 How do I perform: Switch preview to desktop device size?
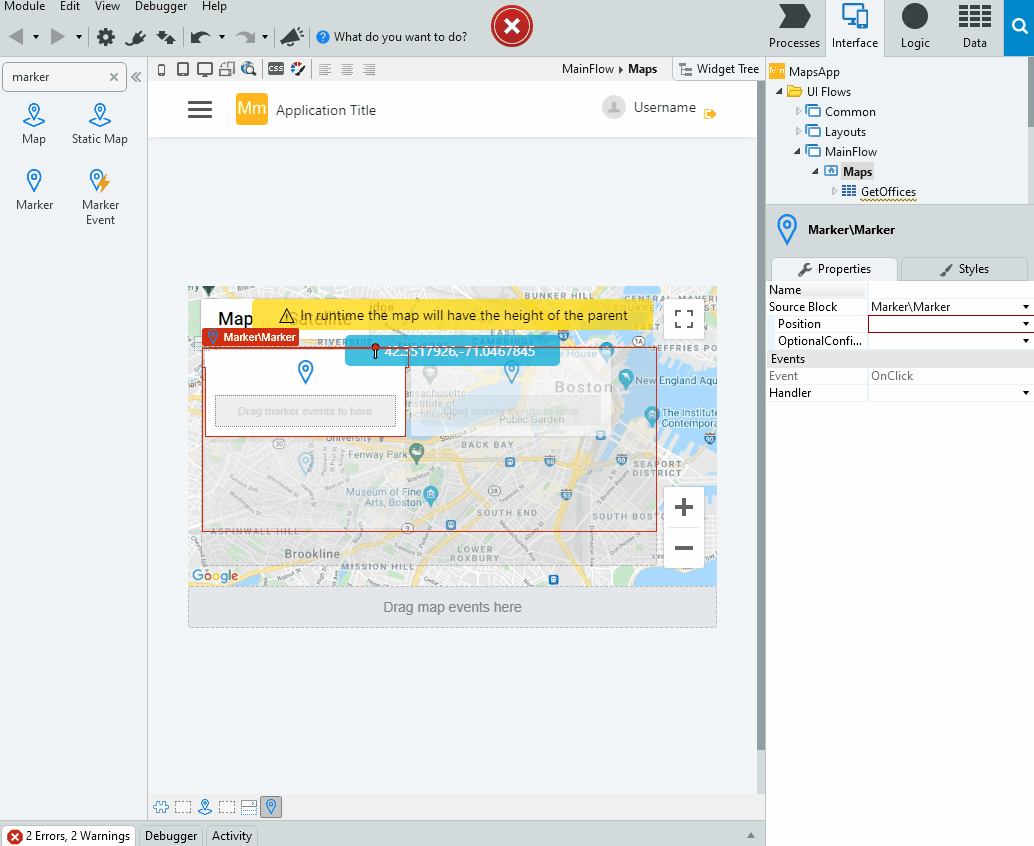[205, 69]
